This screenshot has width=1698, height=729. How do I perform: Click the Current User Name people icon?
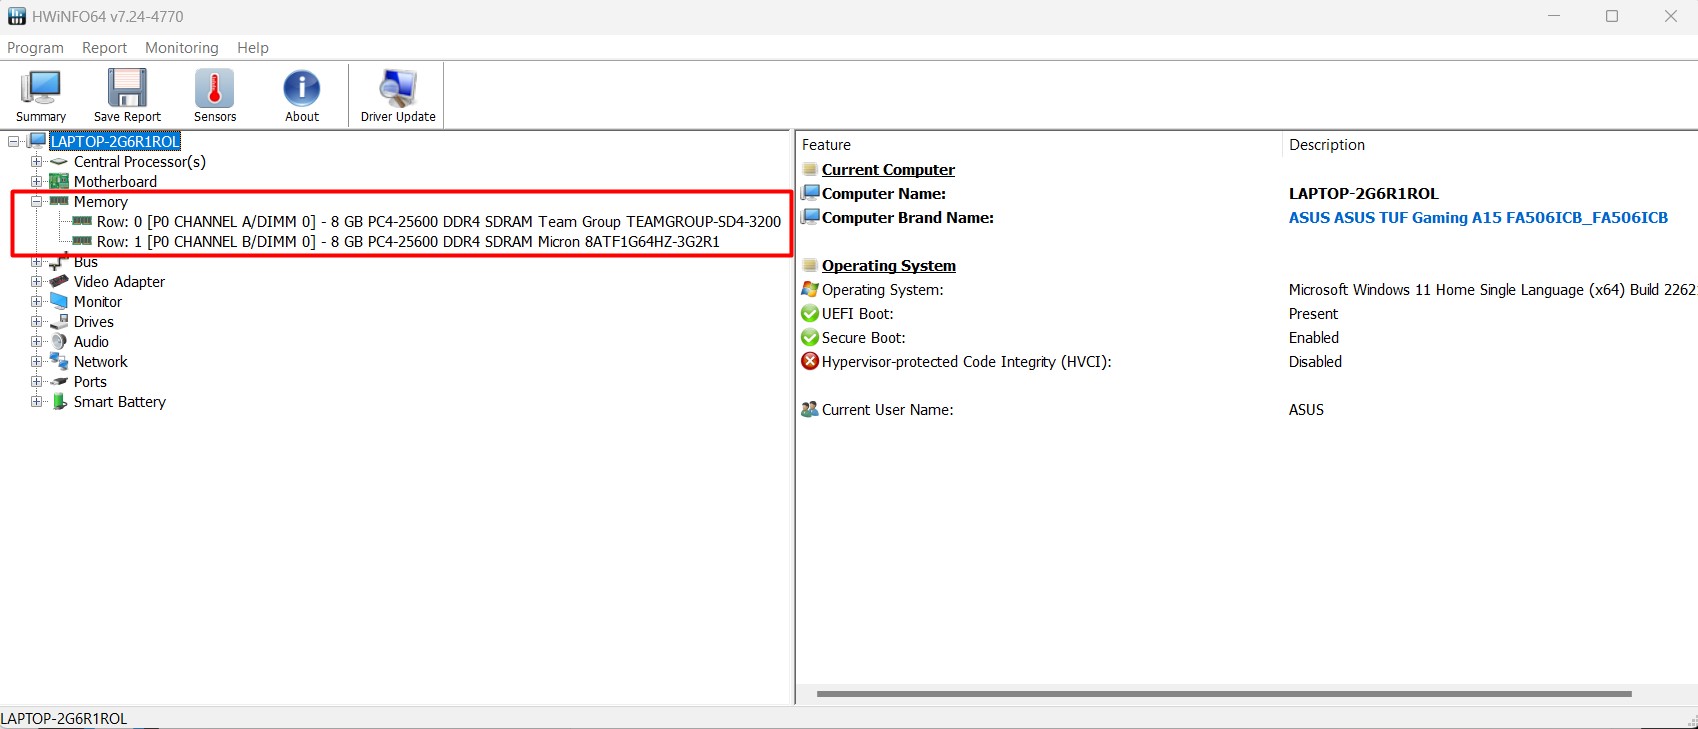tap(810, 409)
